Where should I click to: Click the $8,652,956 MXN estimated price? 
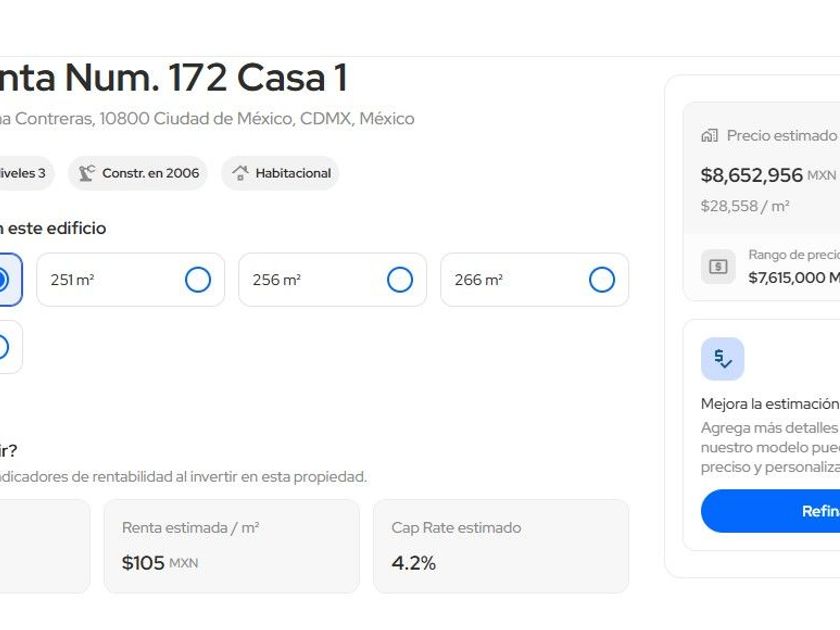pos(752,175)
